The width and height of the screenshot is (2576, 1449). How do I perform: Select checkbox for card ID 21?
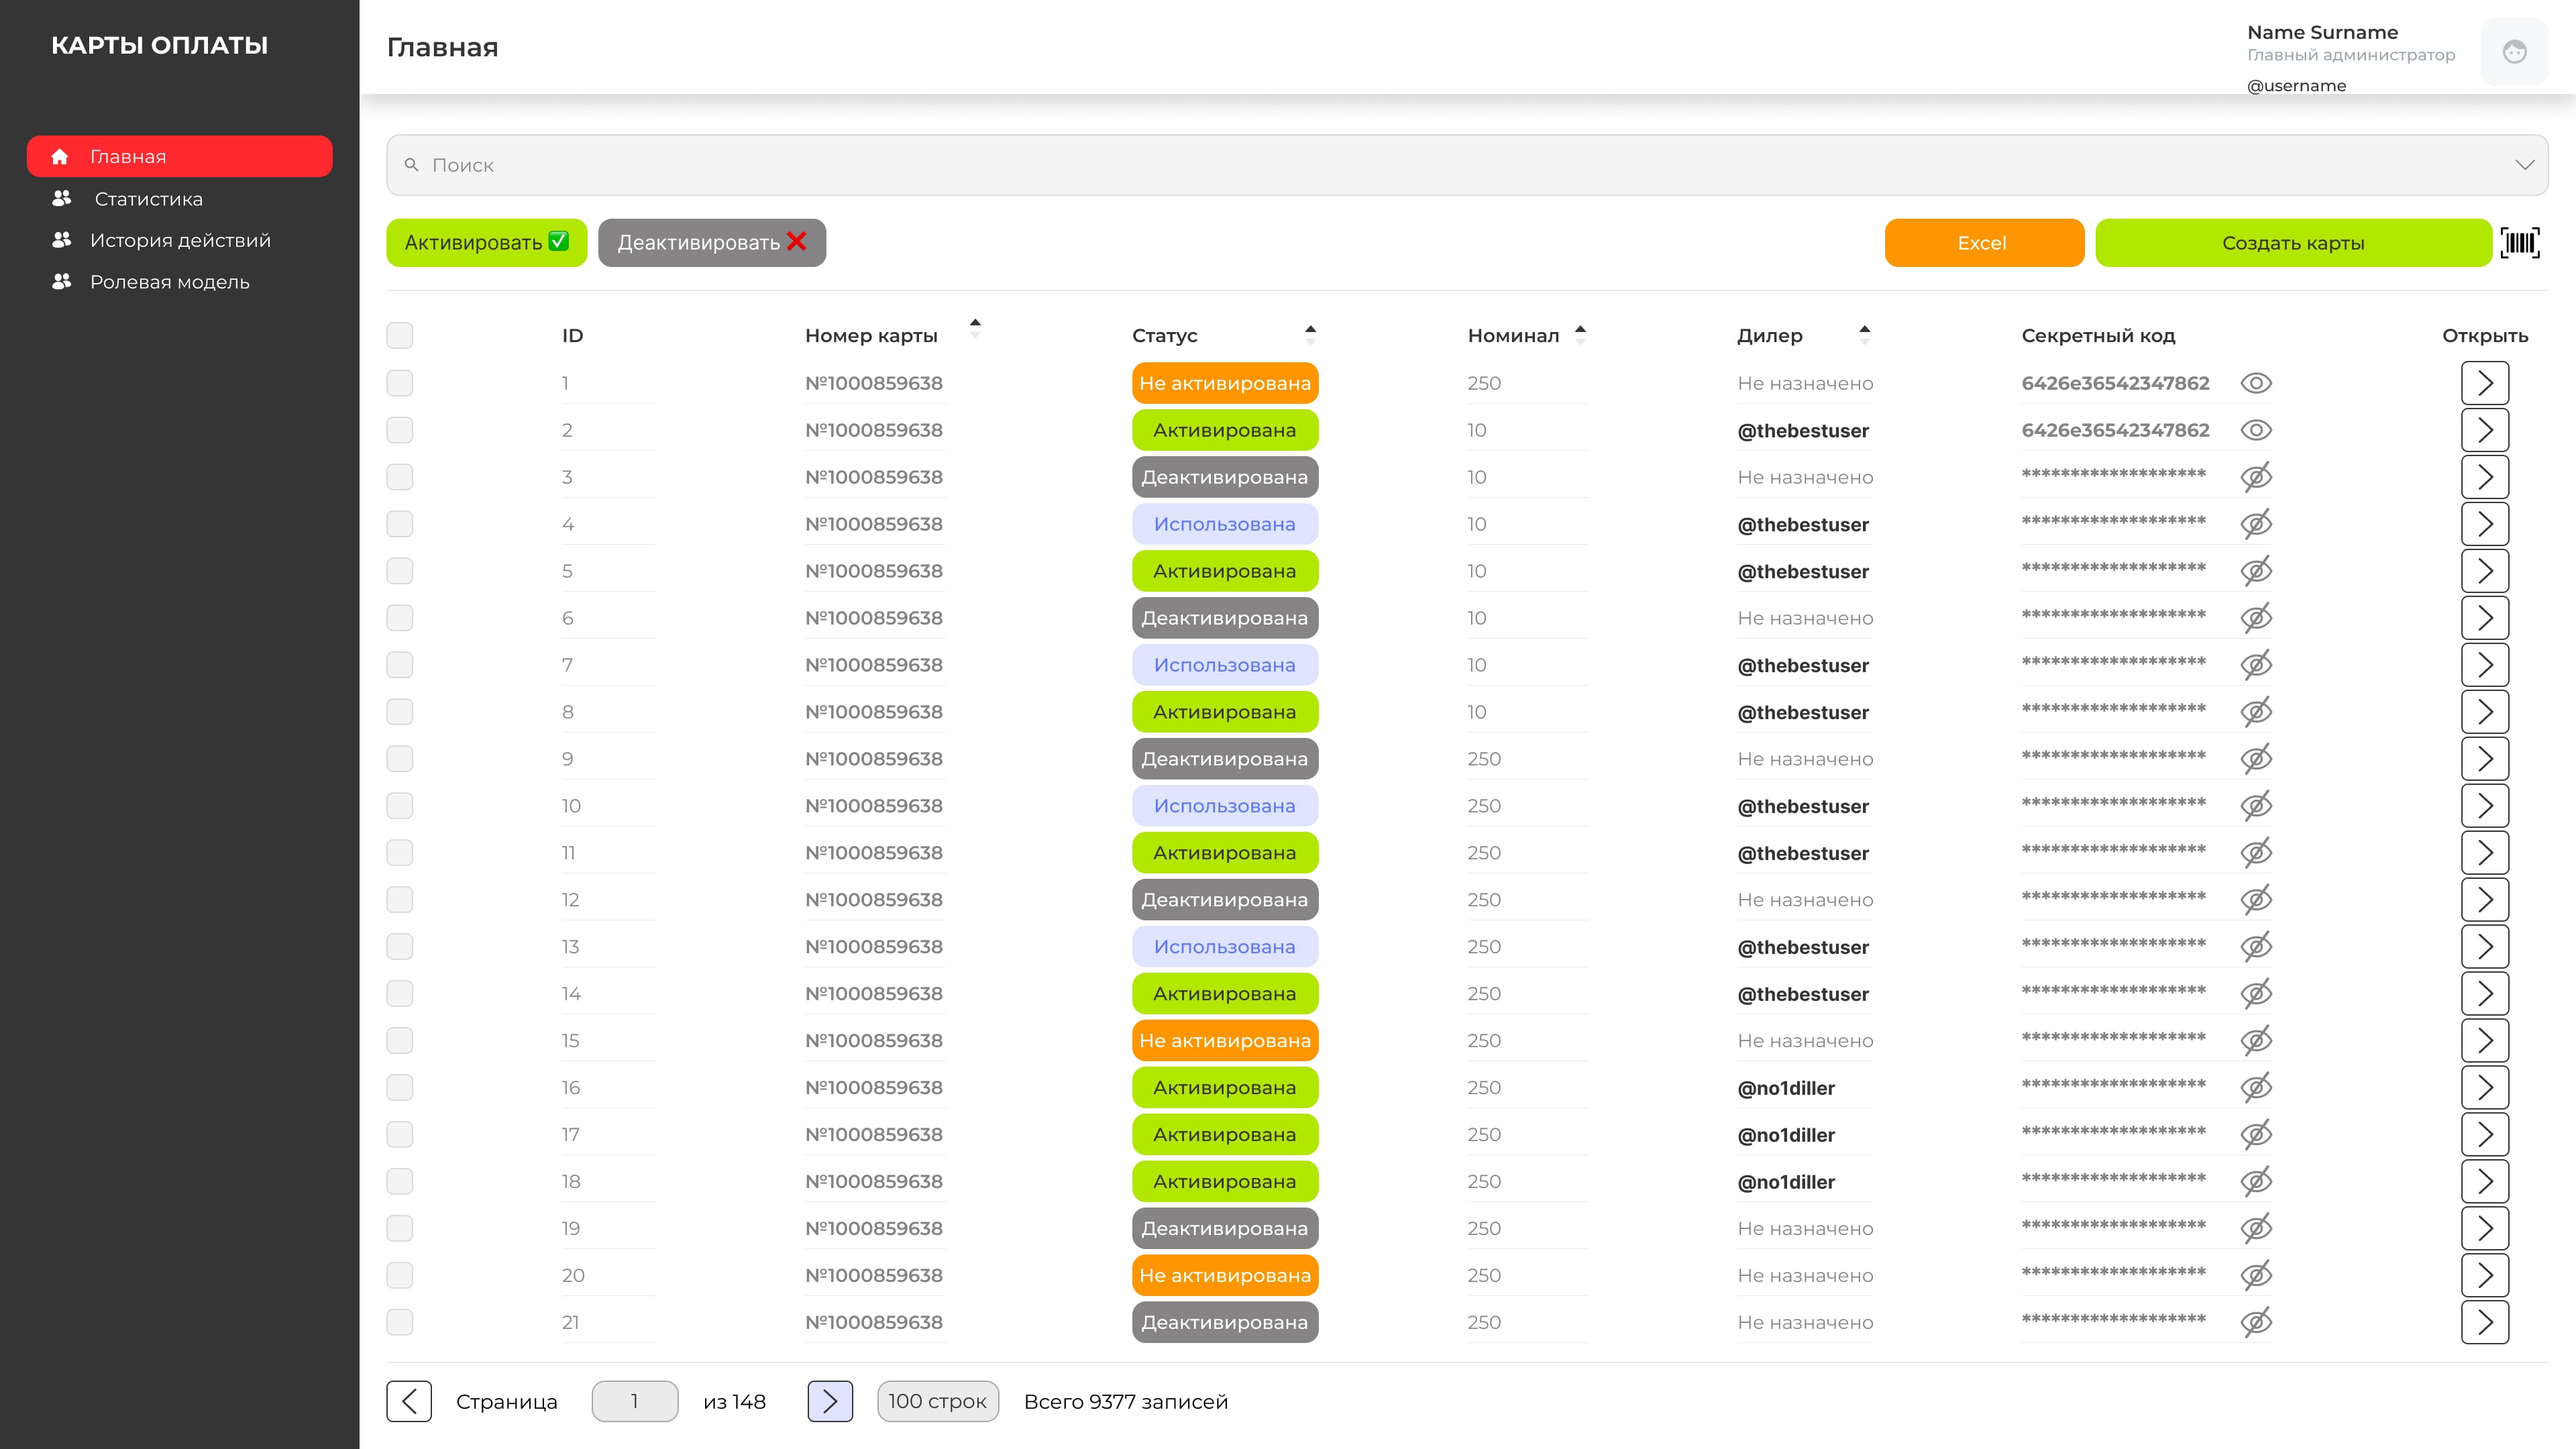400,1323
